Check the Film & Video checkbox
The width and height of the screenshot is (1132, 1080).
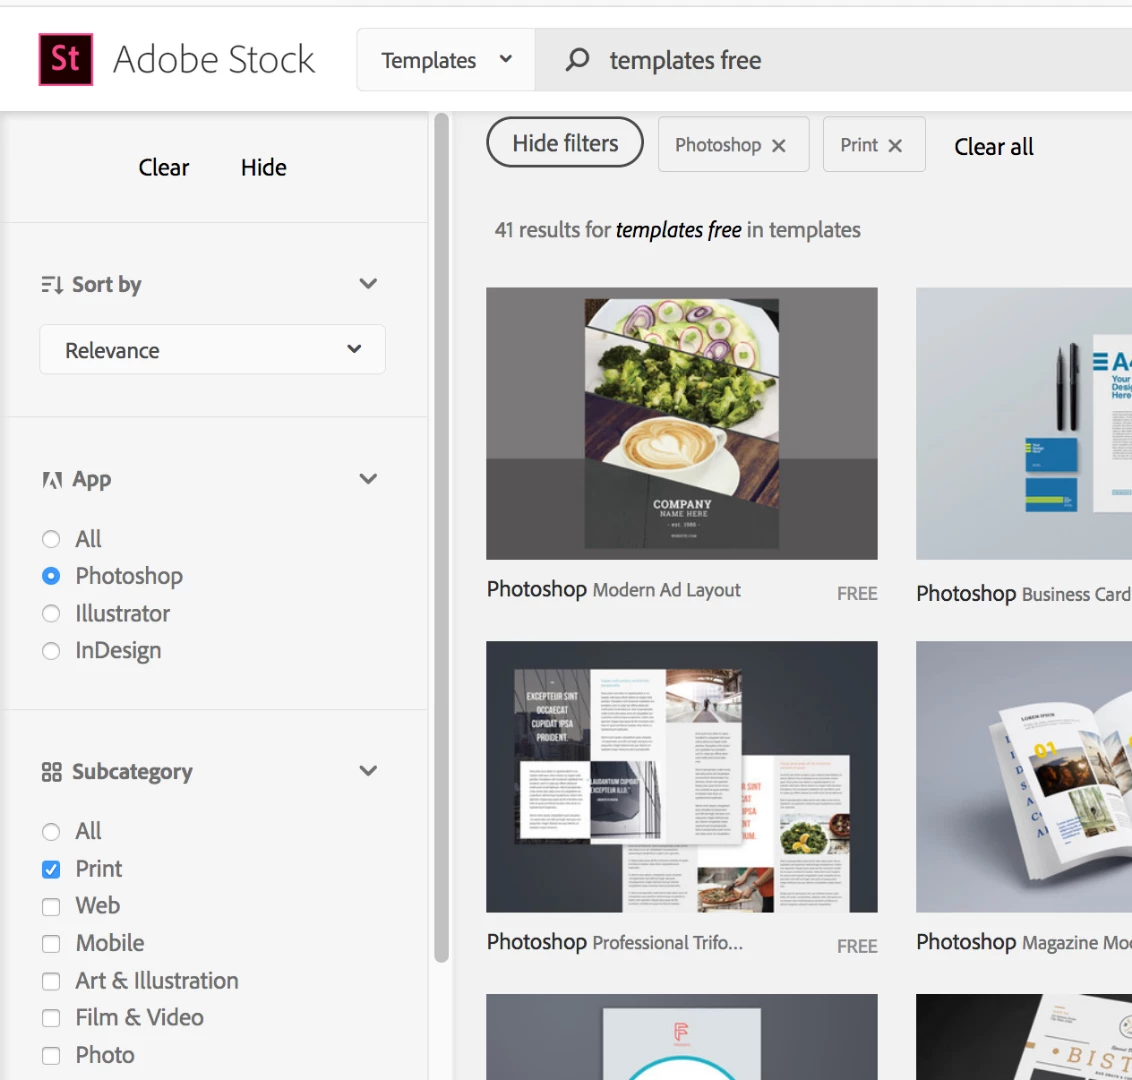51,1018
